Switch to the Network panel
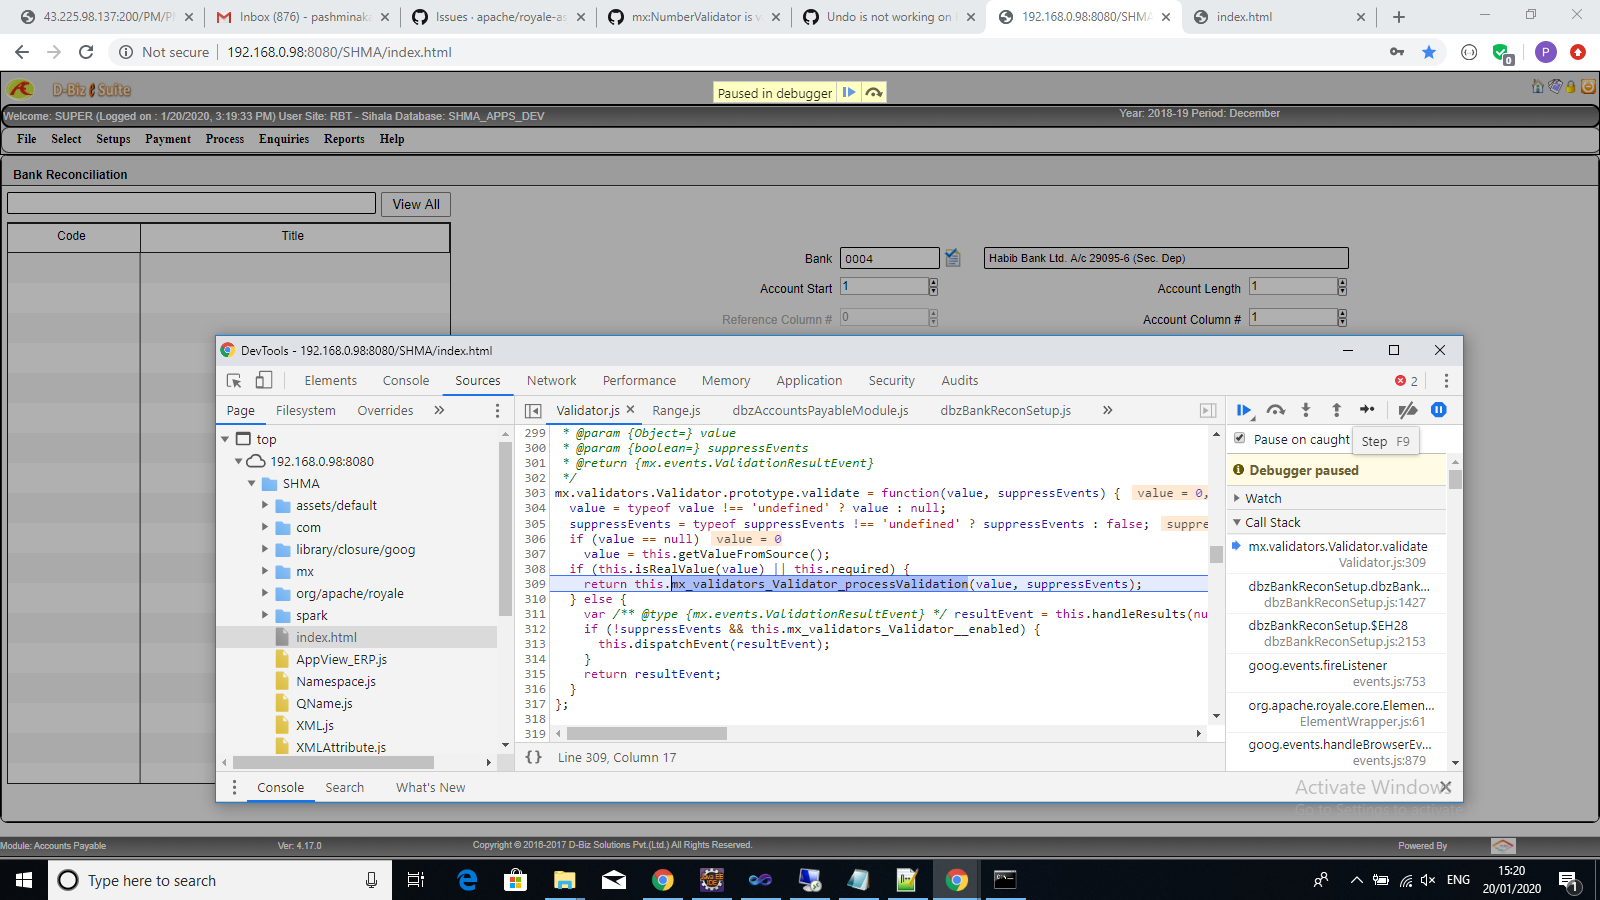Viewport: 1600px width, 900px height. pos(551,380)
